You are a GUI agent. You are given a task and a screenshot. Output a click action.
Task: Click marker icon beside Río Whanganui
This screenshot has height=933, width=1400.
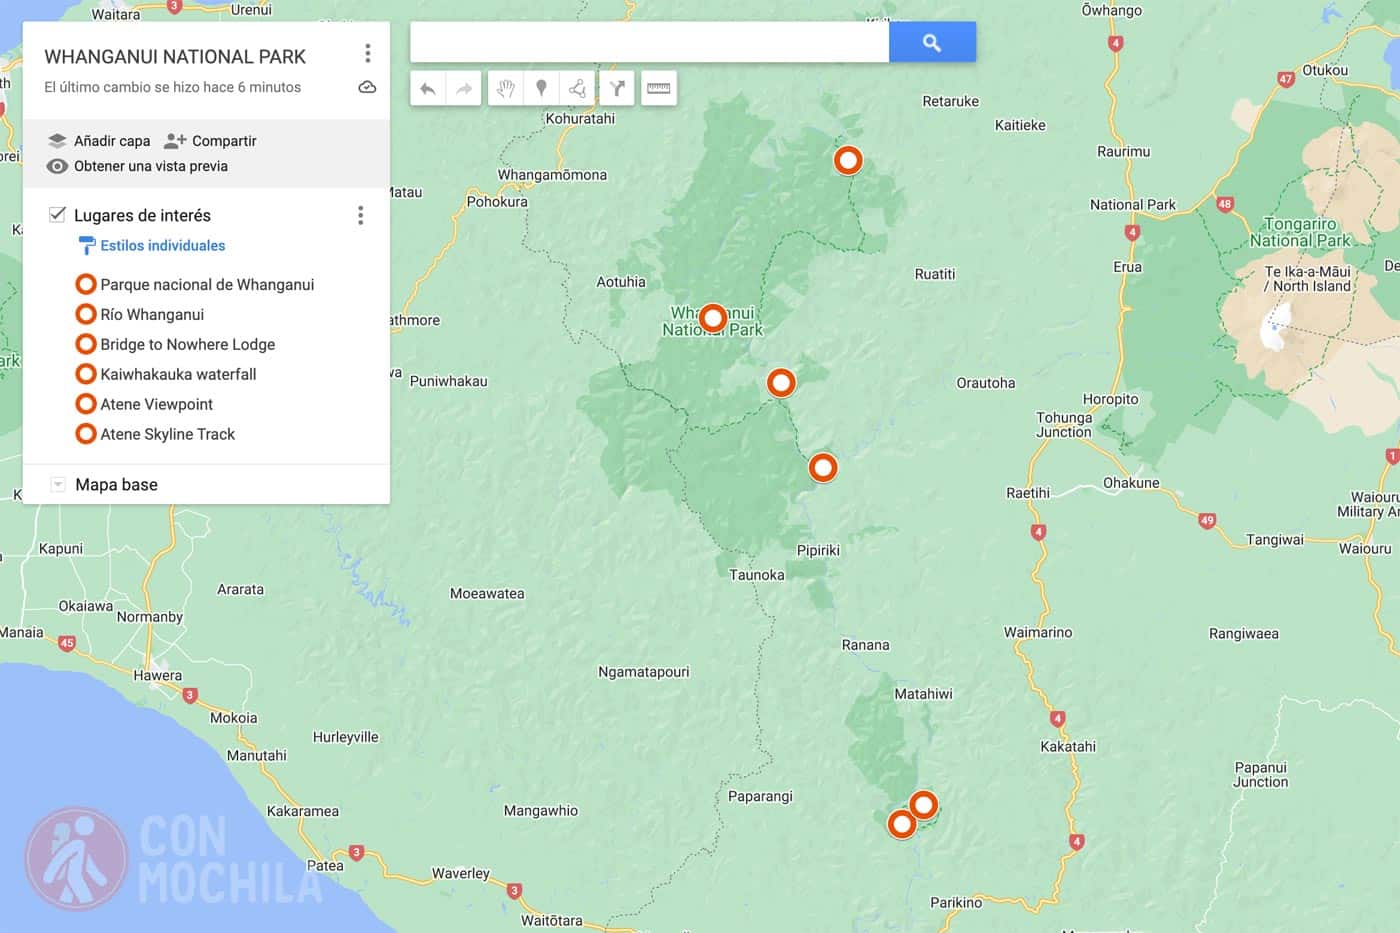[86, 314]
